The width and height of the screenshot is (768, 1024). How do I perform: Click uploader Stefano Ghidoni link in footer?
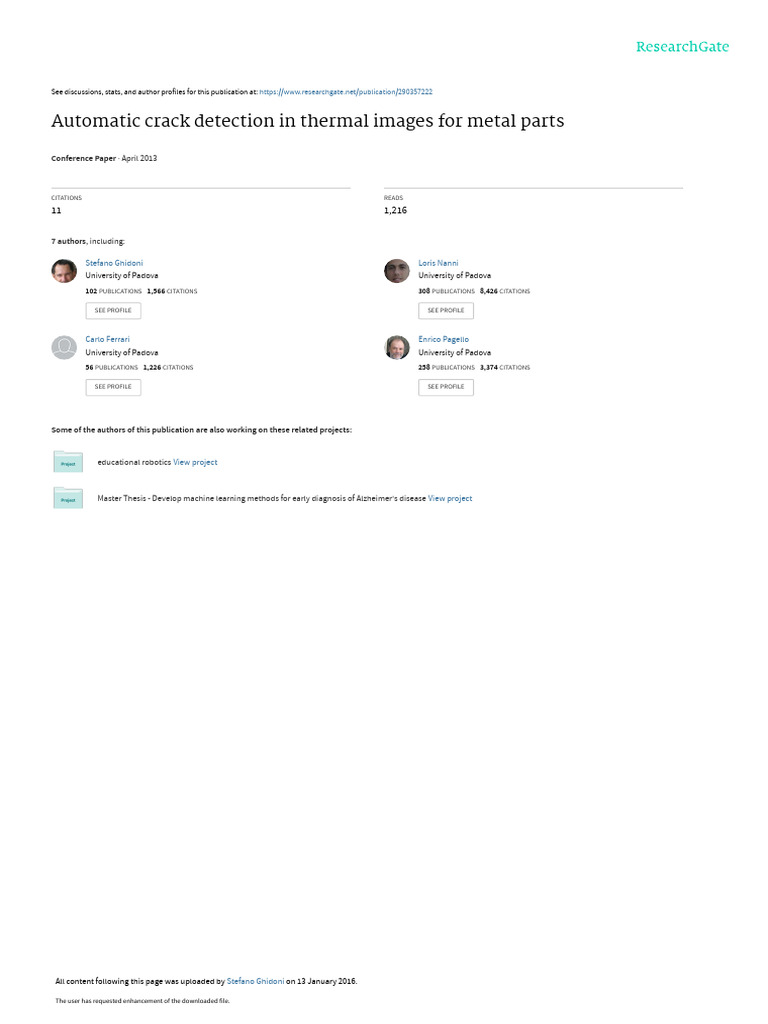pos(255,982)
